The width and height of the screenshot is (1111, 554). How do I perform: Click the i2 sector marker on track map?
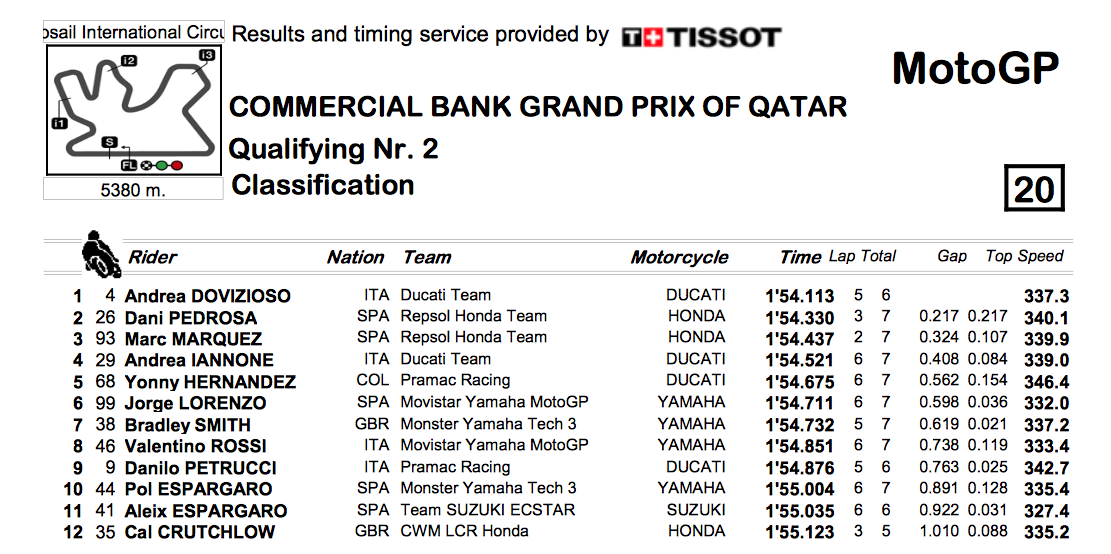(x=128, y=61)
